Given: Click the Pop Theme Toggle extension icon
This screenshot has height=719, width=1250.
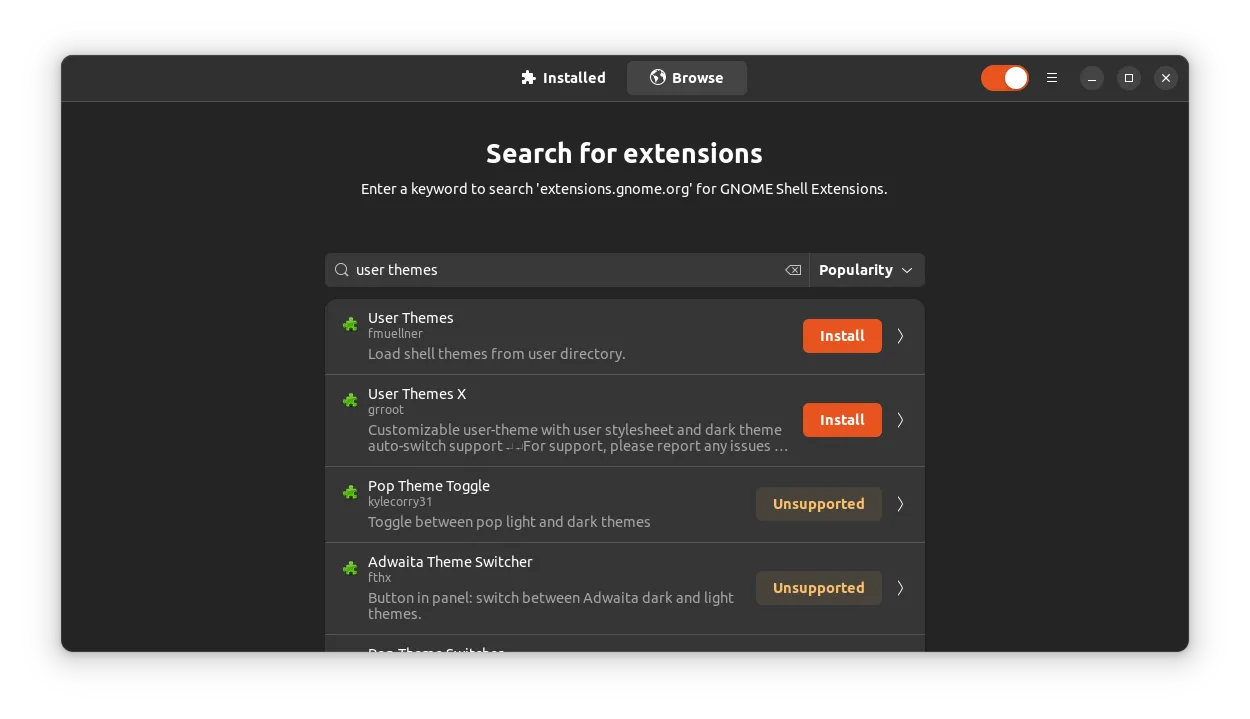Looking at the screenshot, I should pyautogui.click(x=349, y=492).
